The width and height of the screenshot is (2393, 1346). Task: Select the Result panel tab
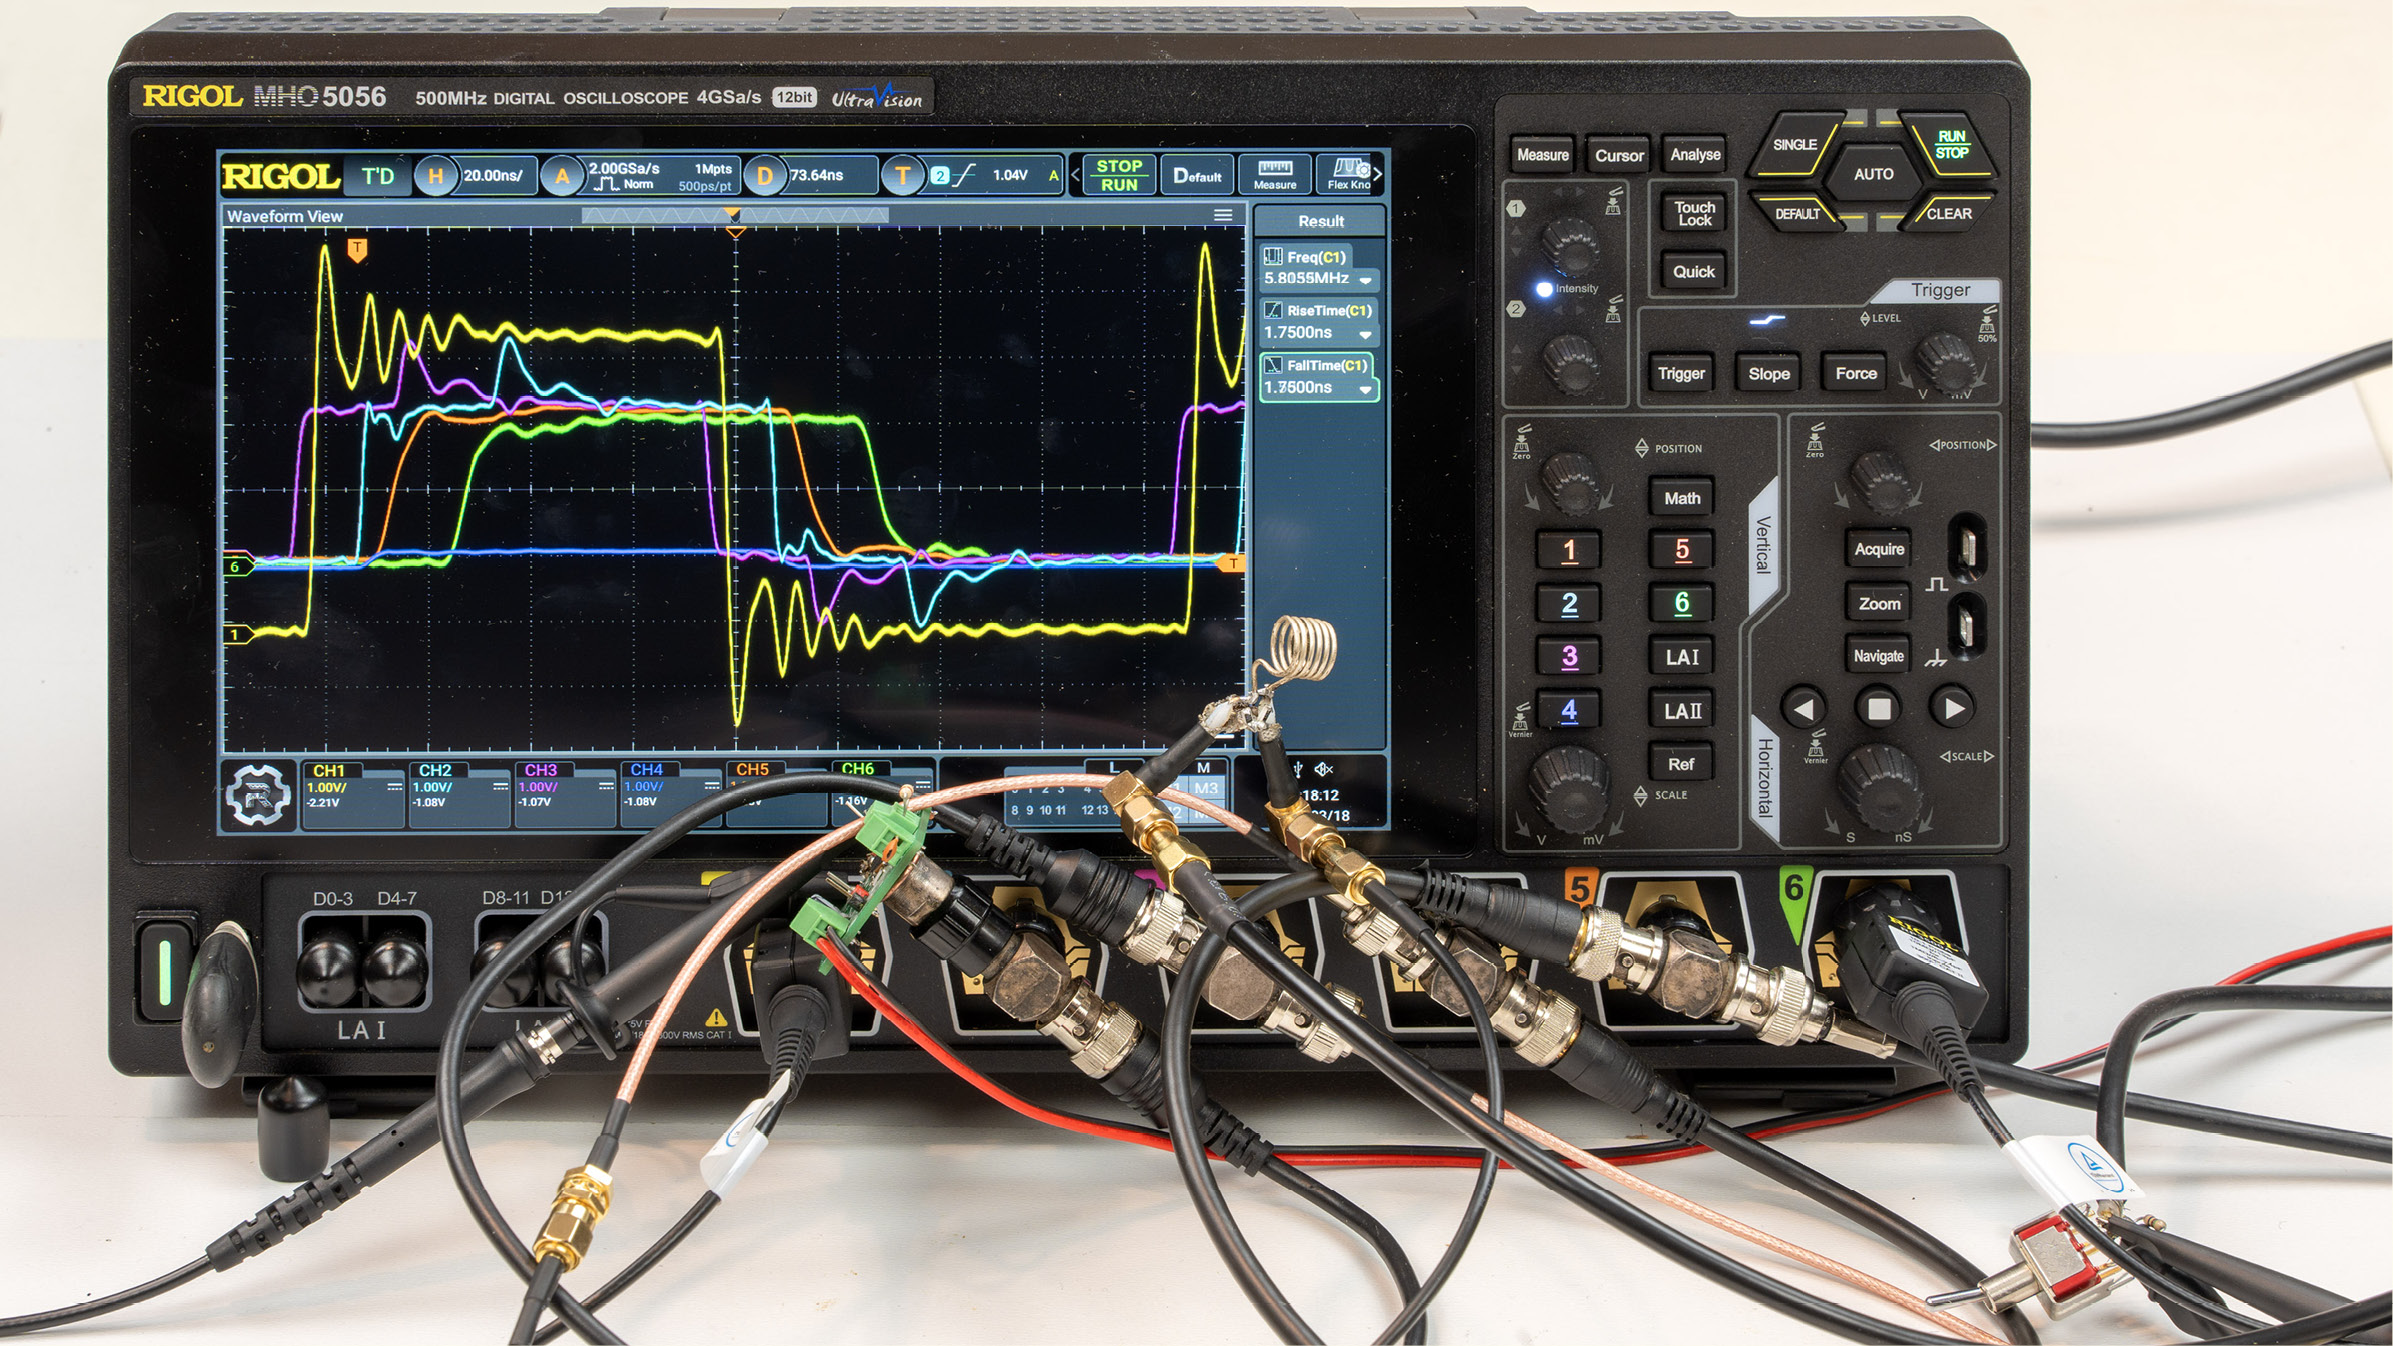1320,221
